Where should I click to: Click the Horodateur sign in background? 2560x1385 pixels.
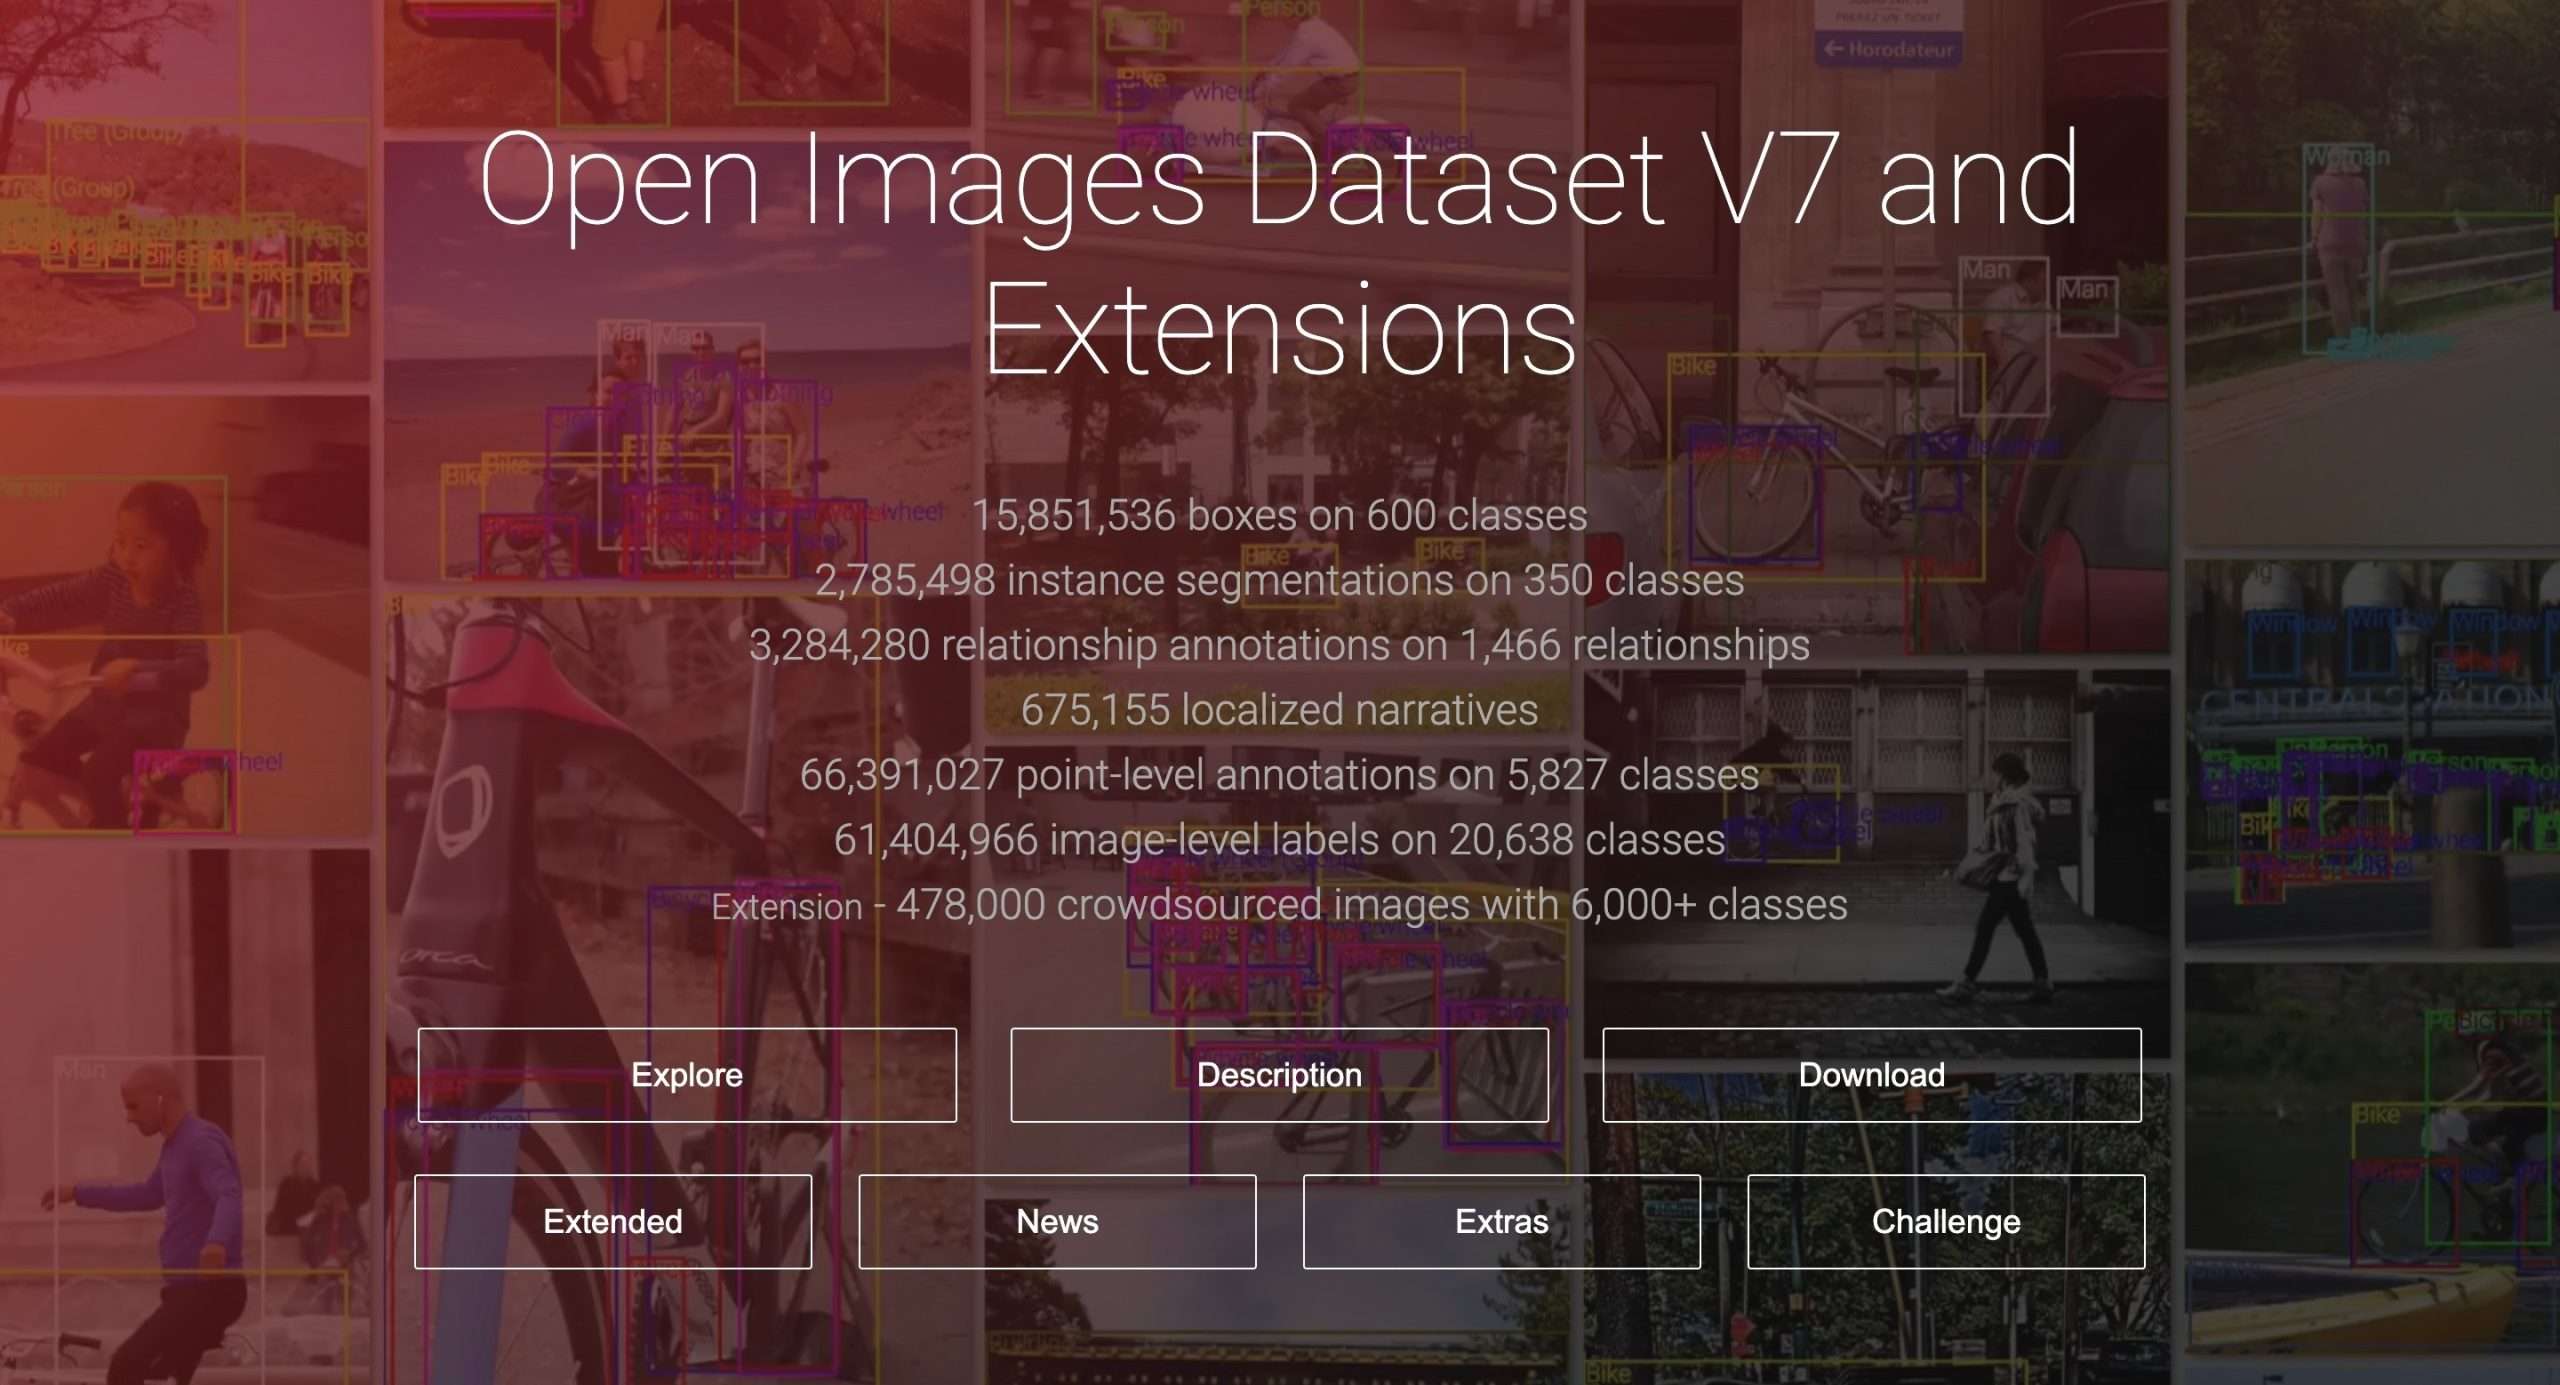tap(1888, 48)
